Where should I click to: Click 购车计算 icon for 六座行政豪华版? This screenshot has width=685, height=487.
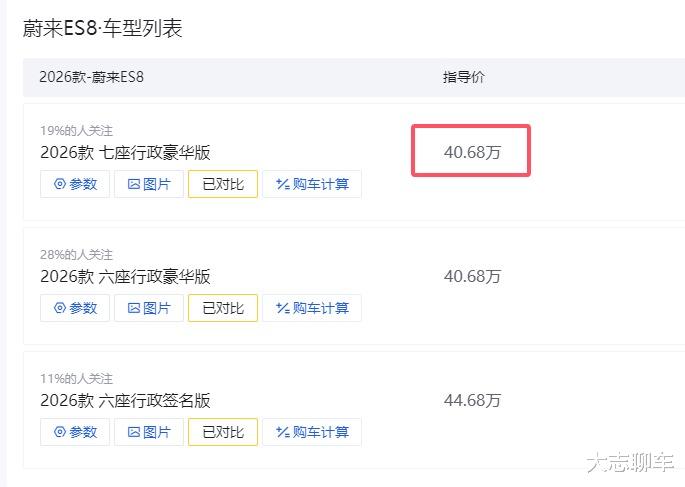tap(311, 308)
